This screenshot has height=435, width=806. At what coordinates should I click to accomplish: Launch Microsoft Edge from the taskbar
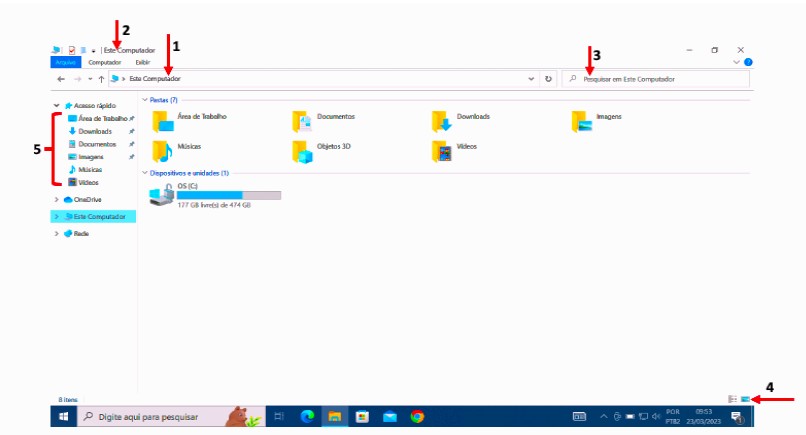(307, 416)
